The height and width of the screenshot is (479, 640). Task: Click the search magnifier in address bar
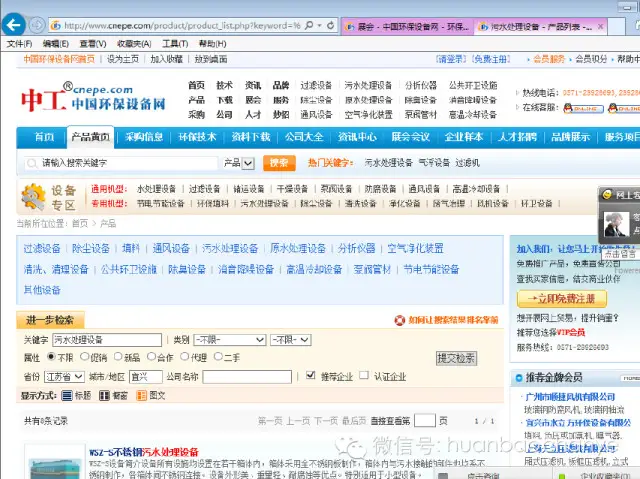(309, 25)
